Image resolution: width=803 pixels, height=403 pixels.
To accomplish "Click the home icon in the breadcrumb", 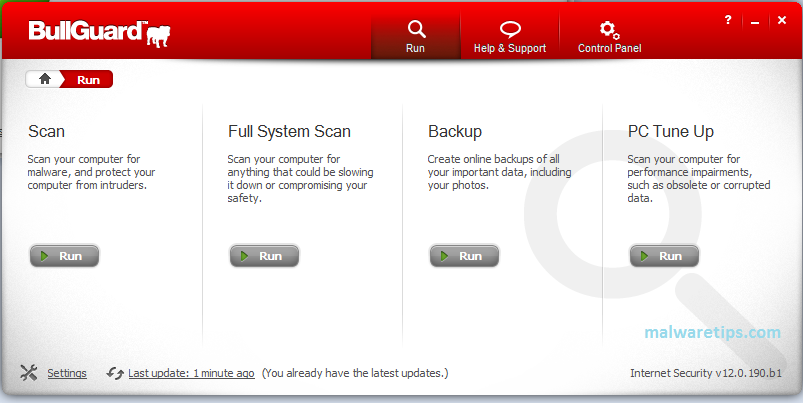I will click(45, 79).
